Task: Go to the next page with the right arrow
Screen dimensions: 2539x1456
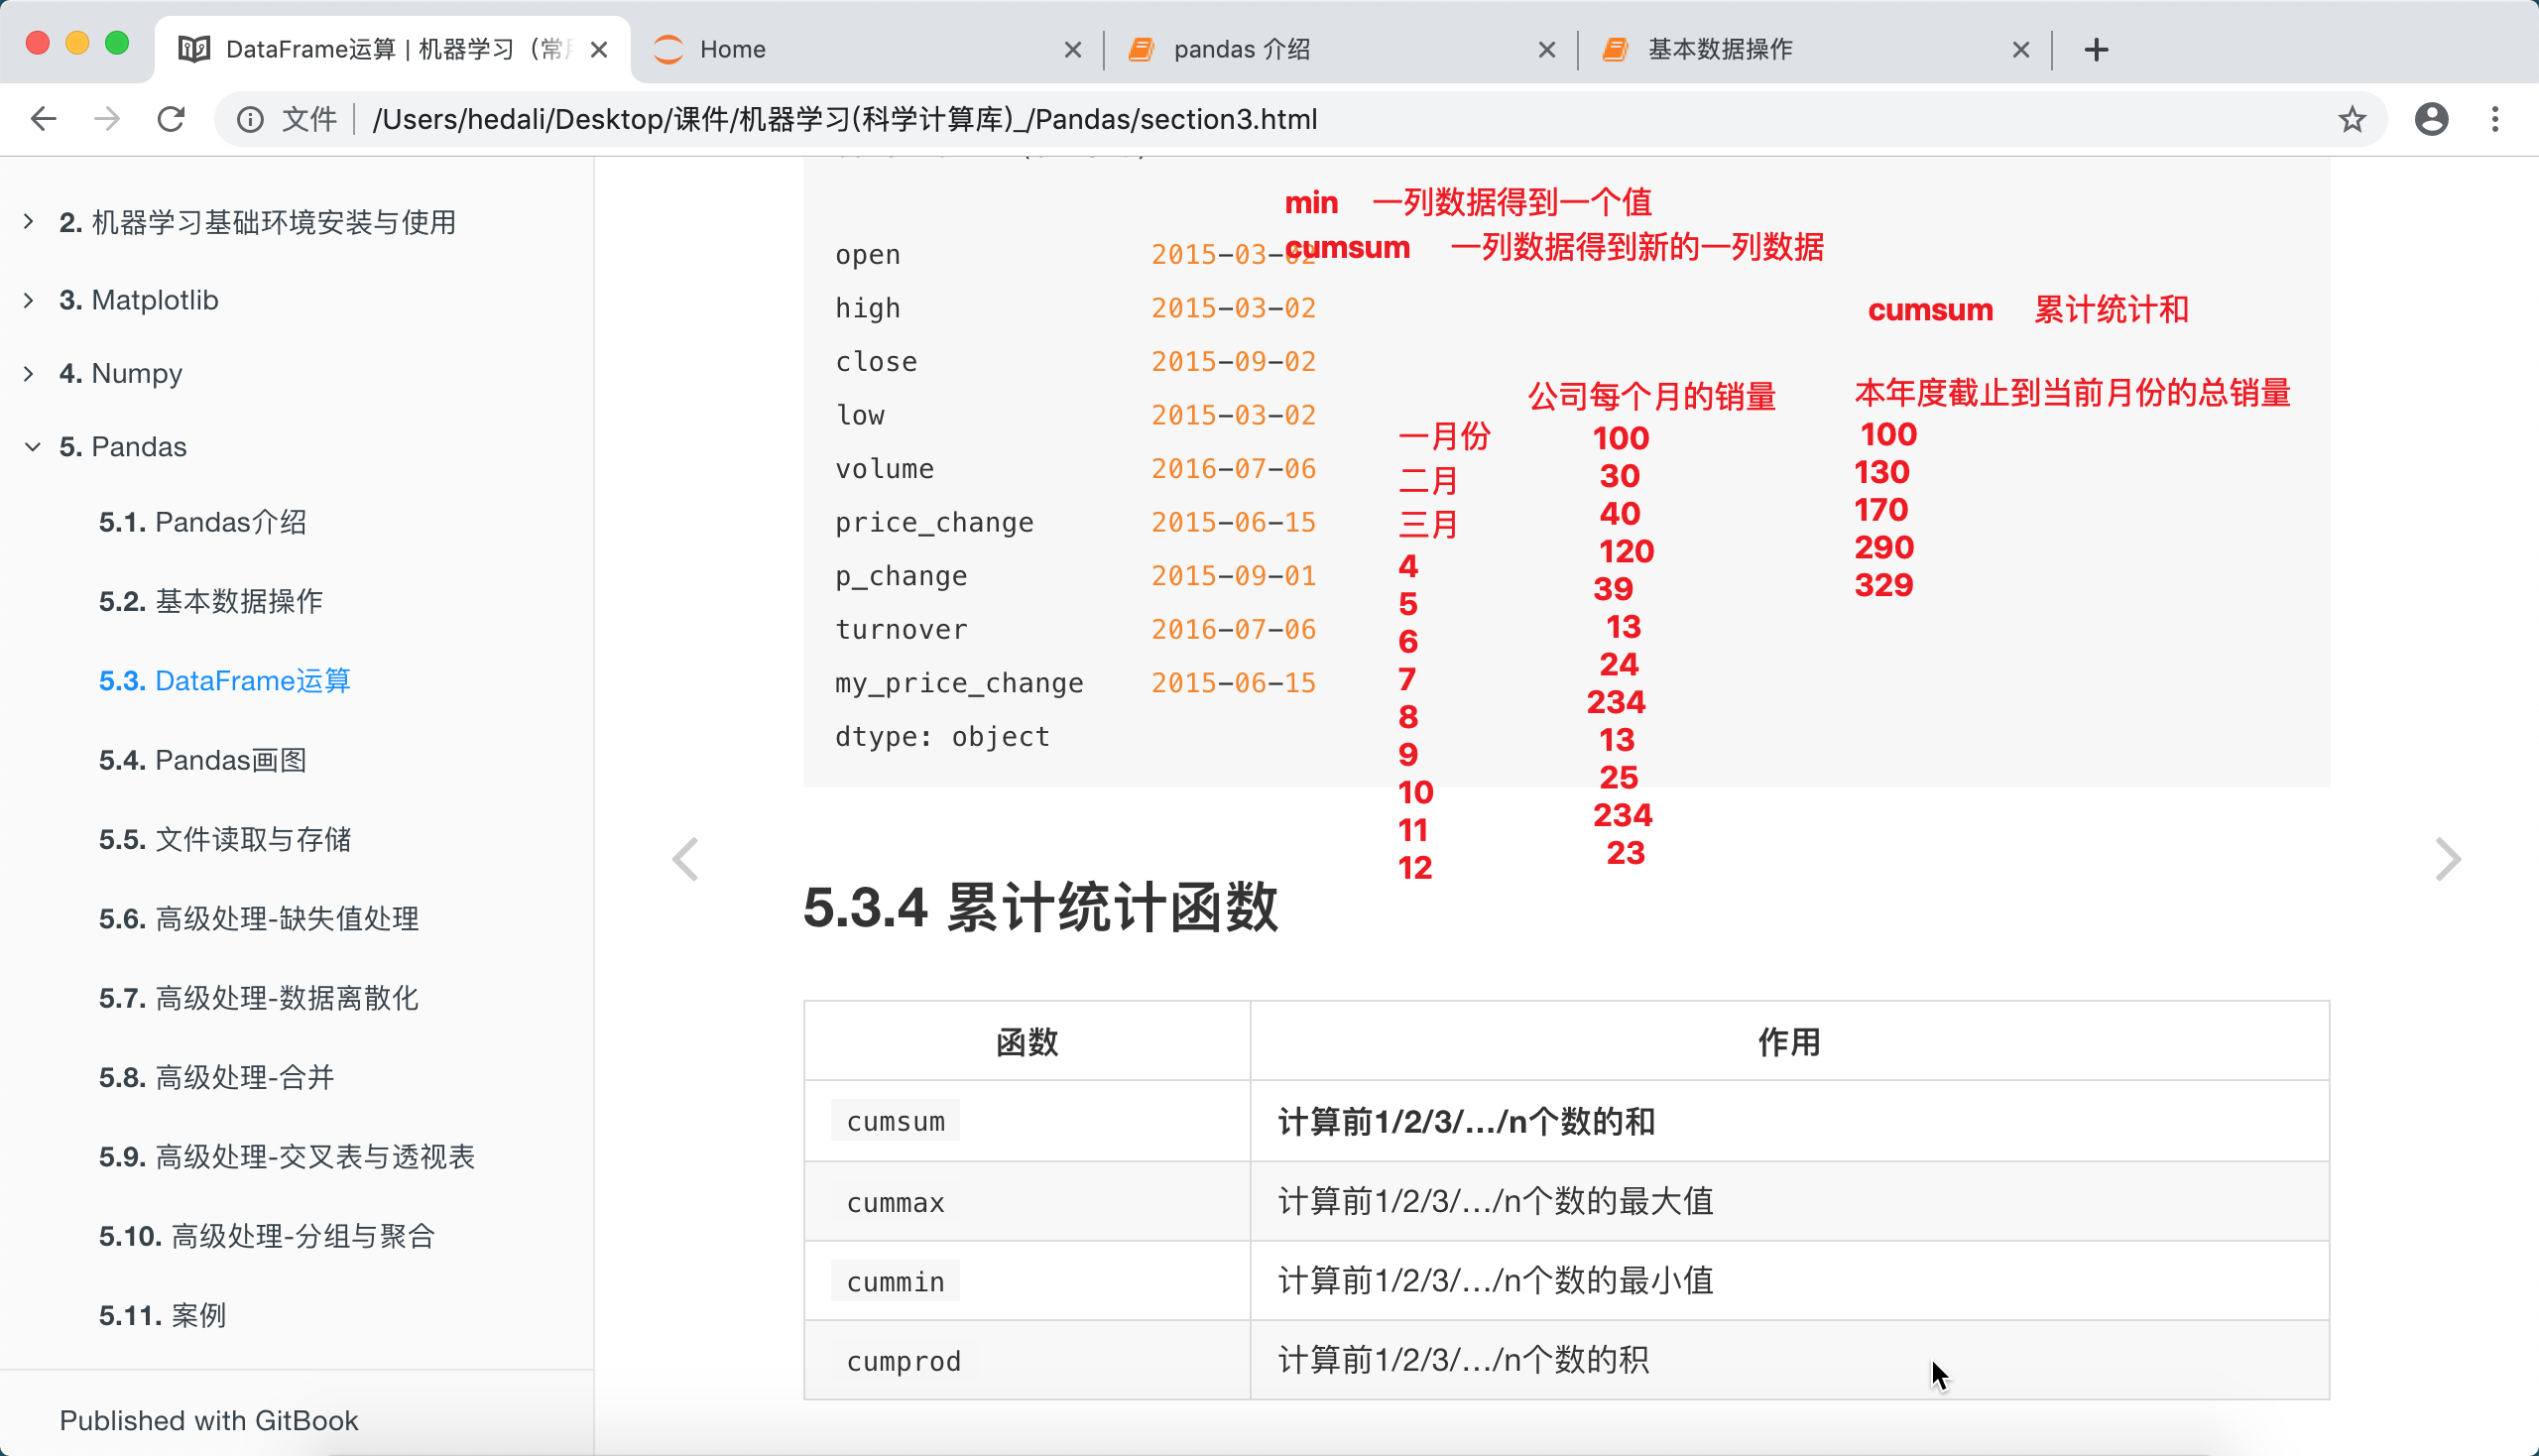Action: coord(2447,859)
